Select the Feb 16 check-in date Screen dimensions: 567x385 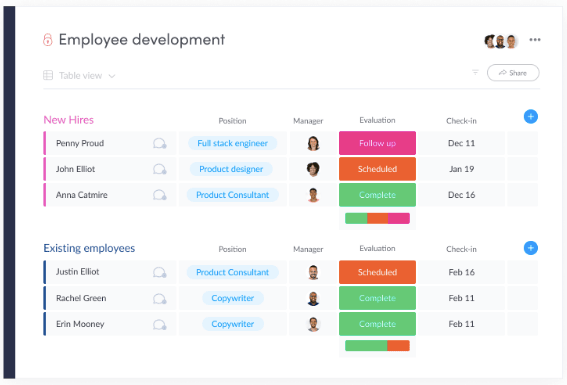[461, 272]
